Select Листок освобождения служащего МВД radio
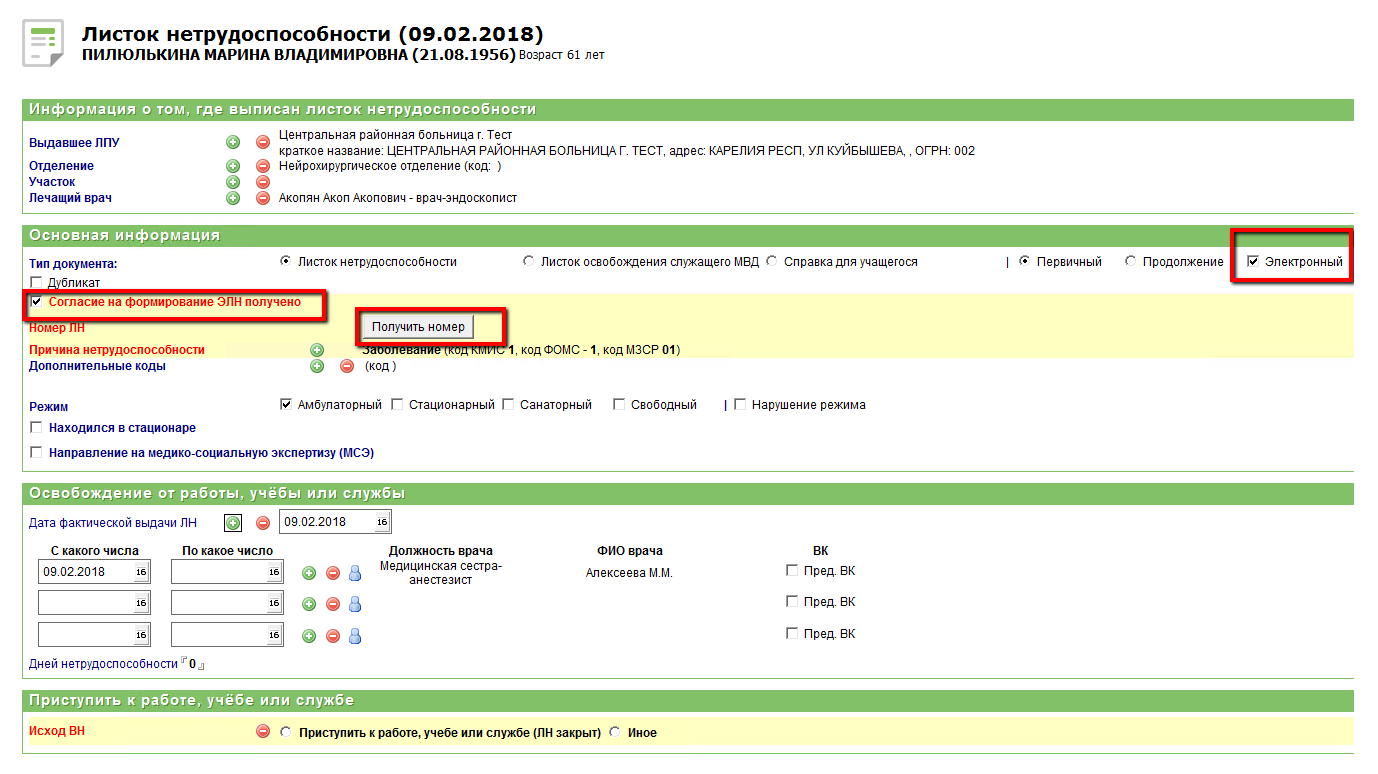 coord(529,262)
